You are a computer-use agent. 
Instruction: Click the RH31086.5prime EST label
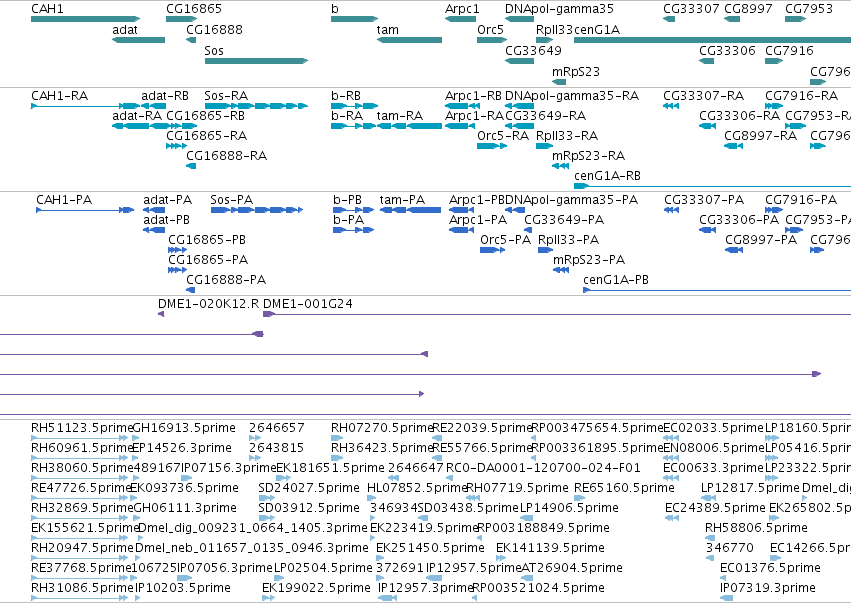[82, 588]
